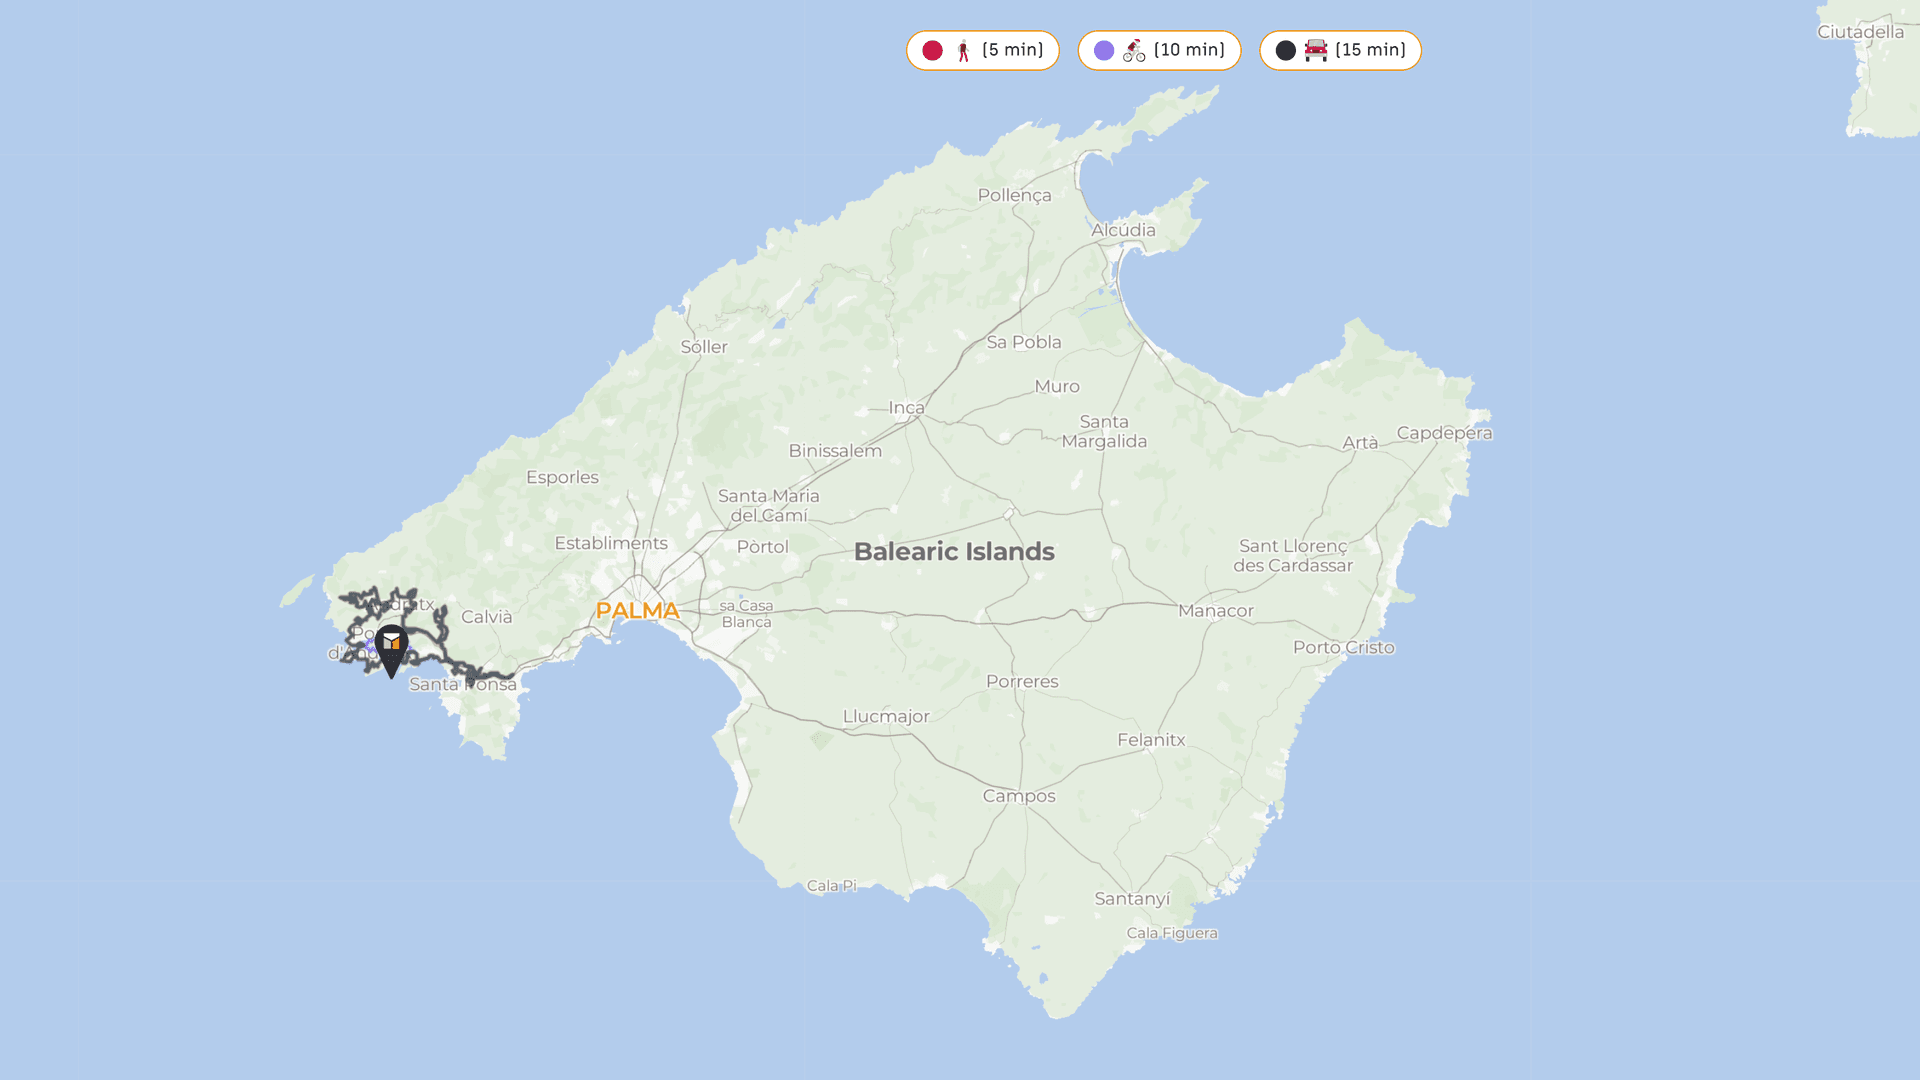The image size is (1920, 1080).
Task: Click the Felanitx label
Action: [x=1151, y=740]
